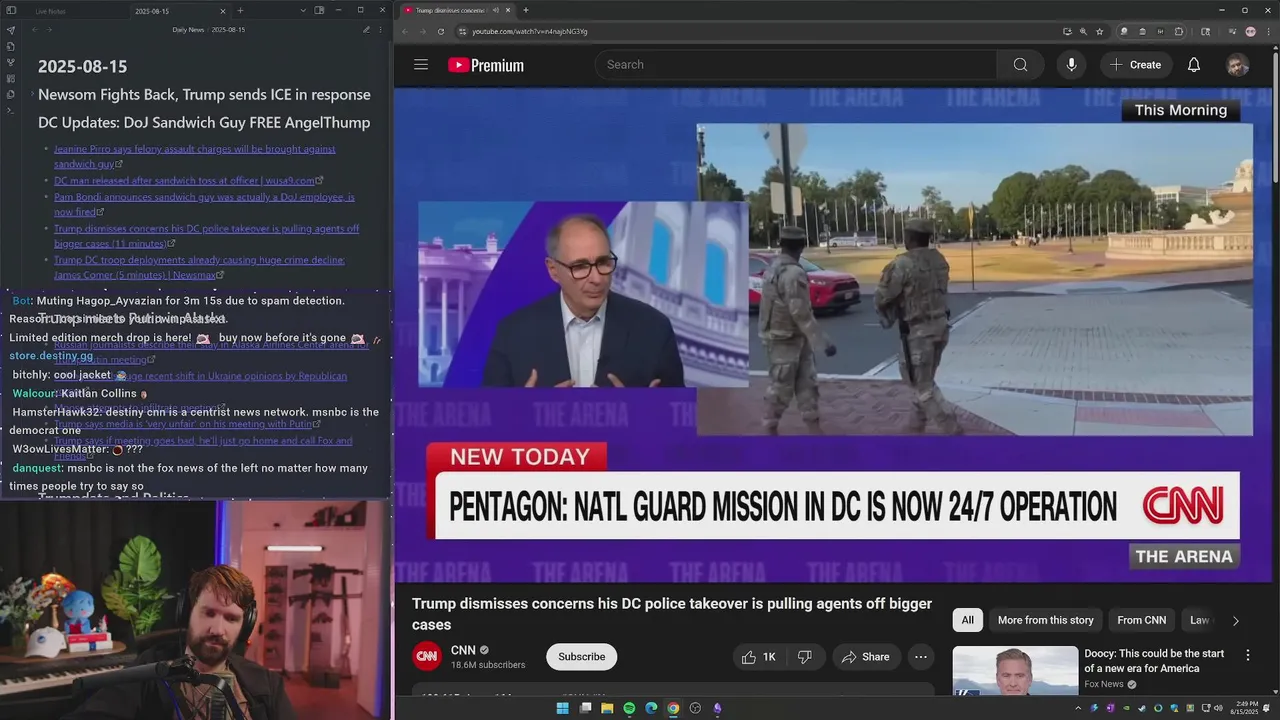Viewport: 1280px width, 720px height.
Task: Open options for the Doocy recommended video
Action: [x=1247, y=655]
